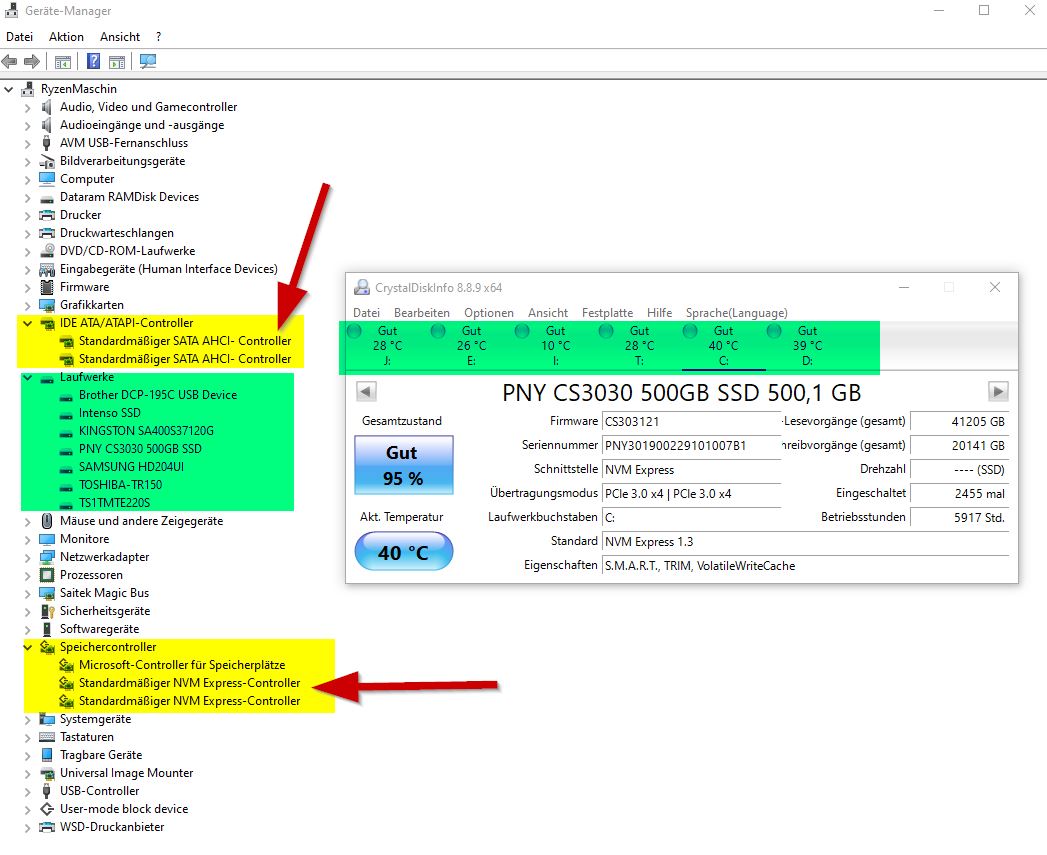This screenshot has height=855, width=1047.
Task: Select PNY CS3030 500GB SSD drive entry
Action: click(140, 449)
